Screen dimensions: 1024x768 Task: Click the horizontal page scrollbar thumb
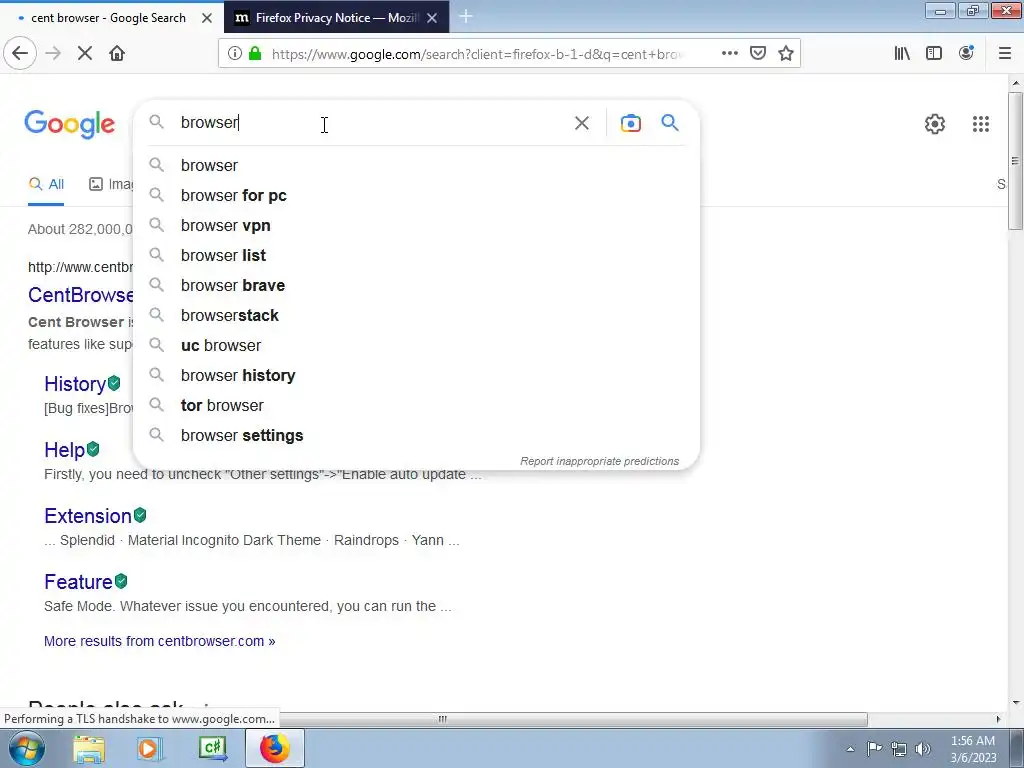442,719
